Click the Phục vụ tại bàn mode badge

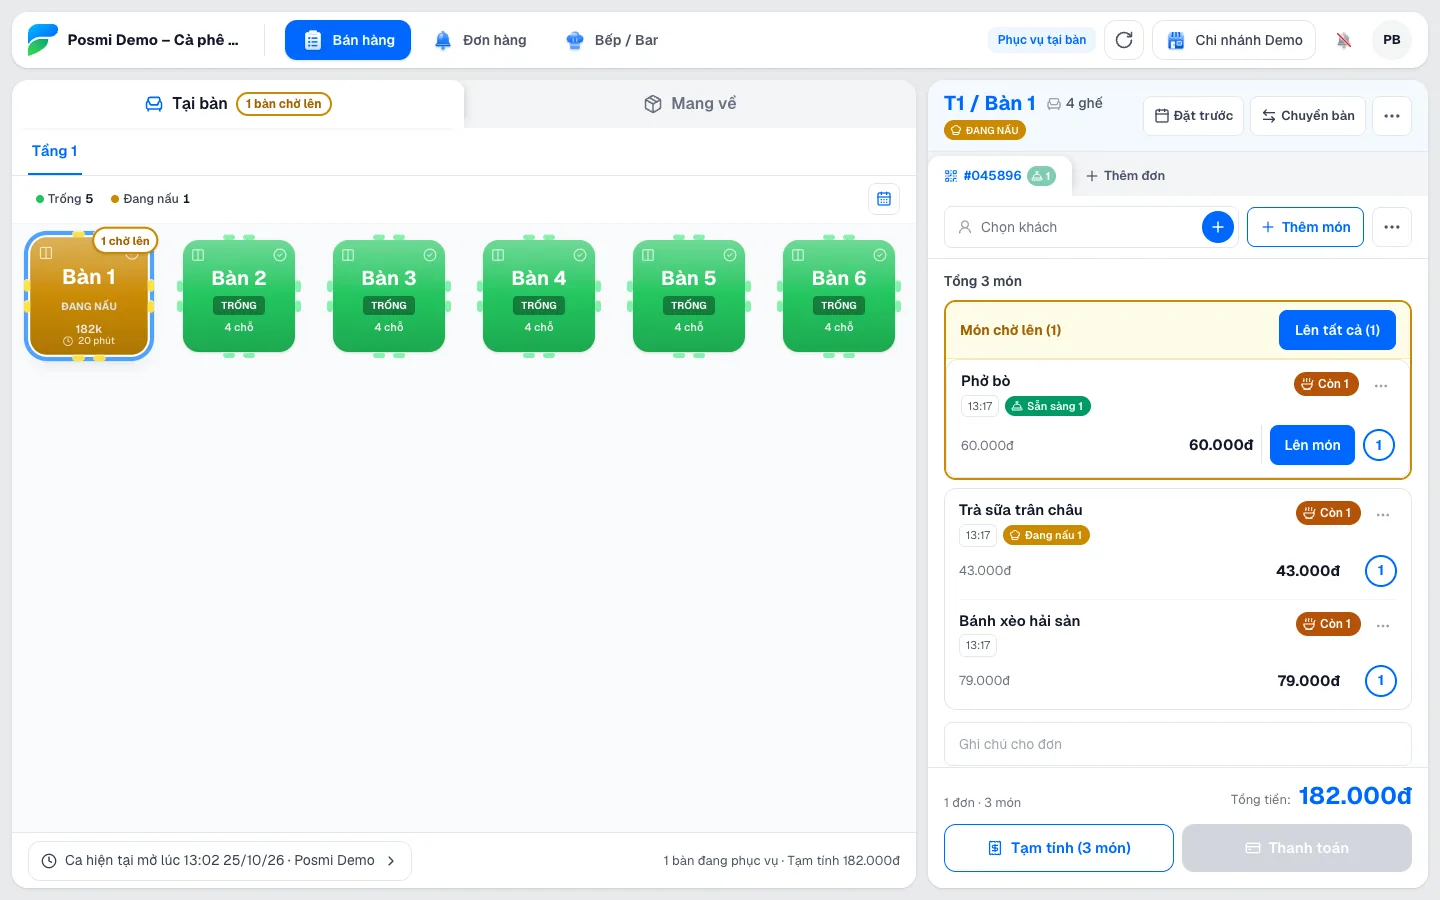[x=1042, y=40]
